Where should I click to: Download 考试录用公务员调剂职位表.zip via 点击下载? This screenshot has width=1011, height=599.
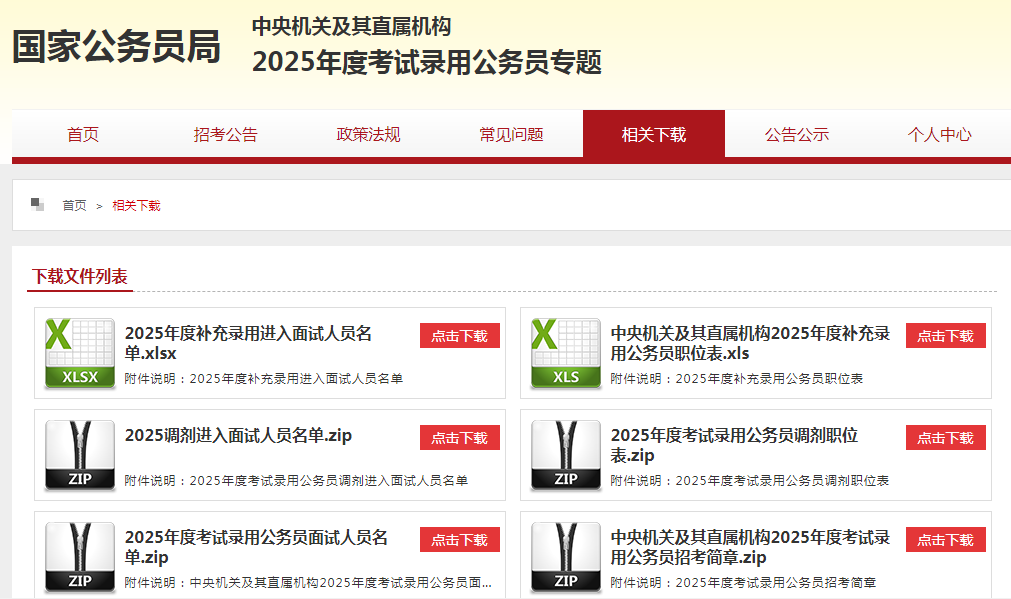click(x=945, y=438)
